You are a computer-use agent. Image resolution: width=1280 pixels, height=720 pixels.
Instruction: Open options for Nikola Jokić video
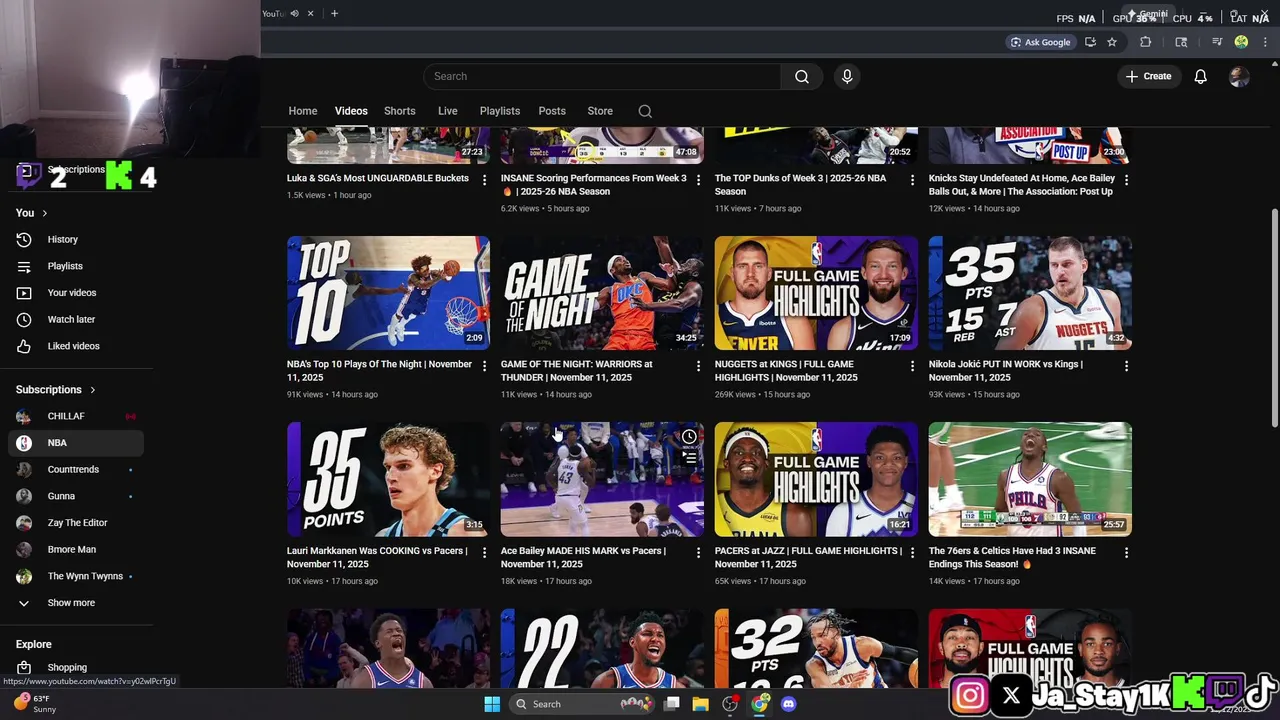tap(1126, 366)
